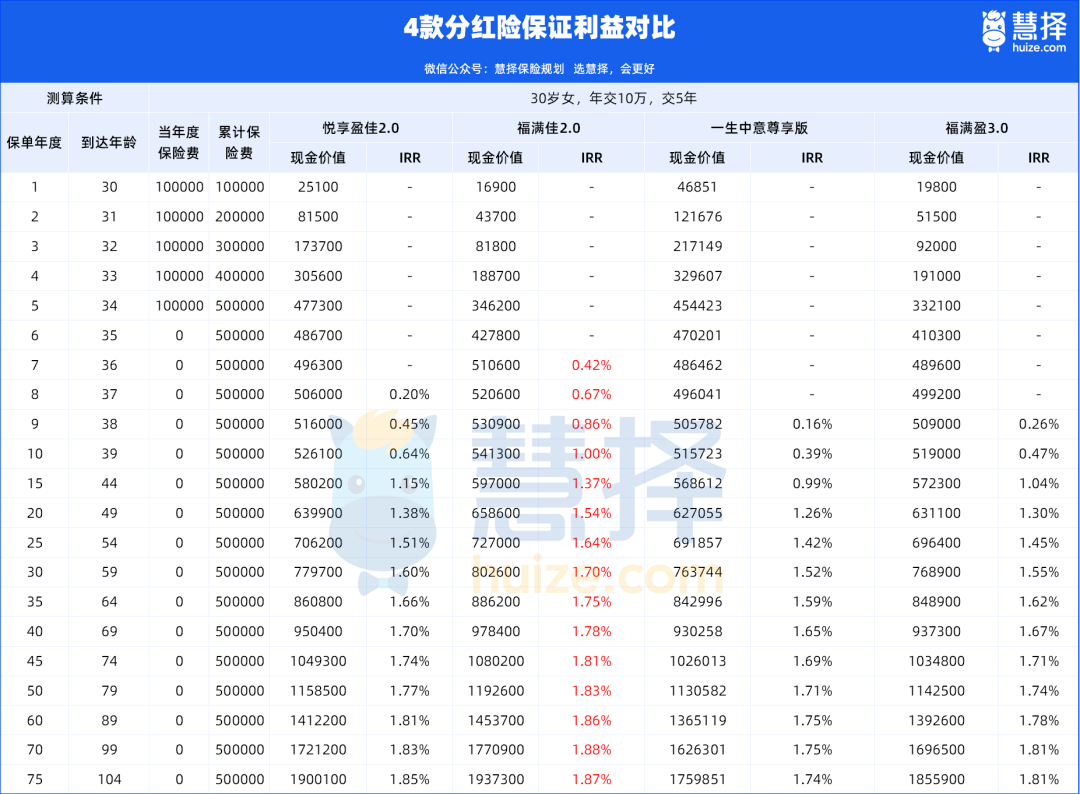Click the 慧择 cow mascot logo icon

tap(991, 28)
